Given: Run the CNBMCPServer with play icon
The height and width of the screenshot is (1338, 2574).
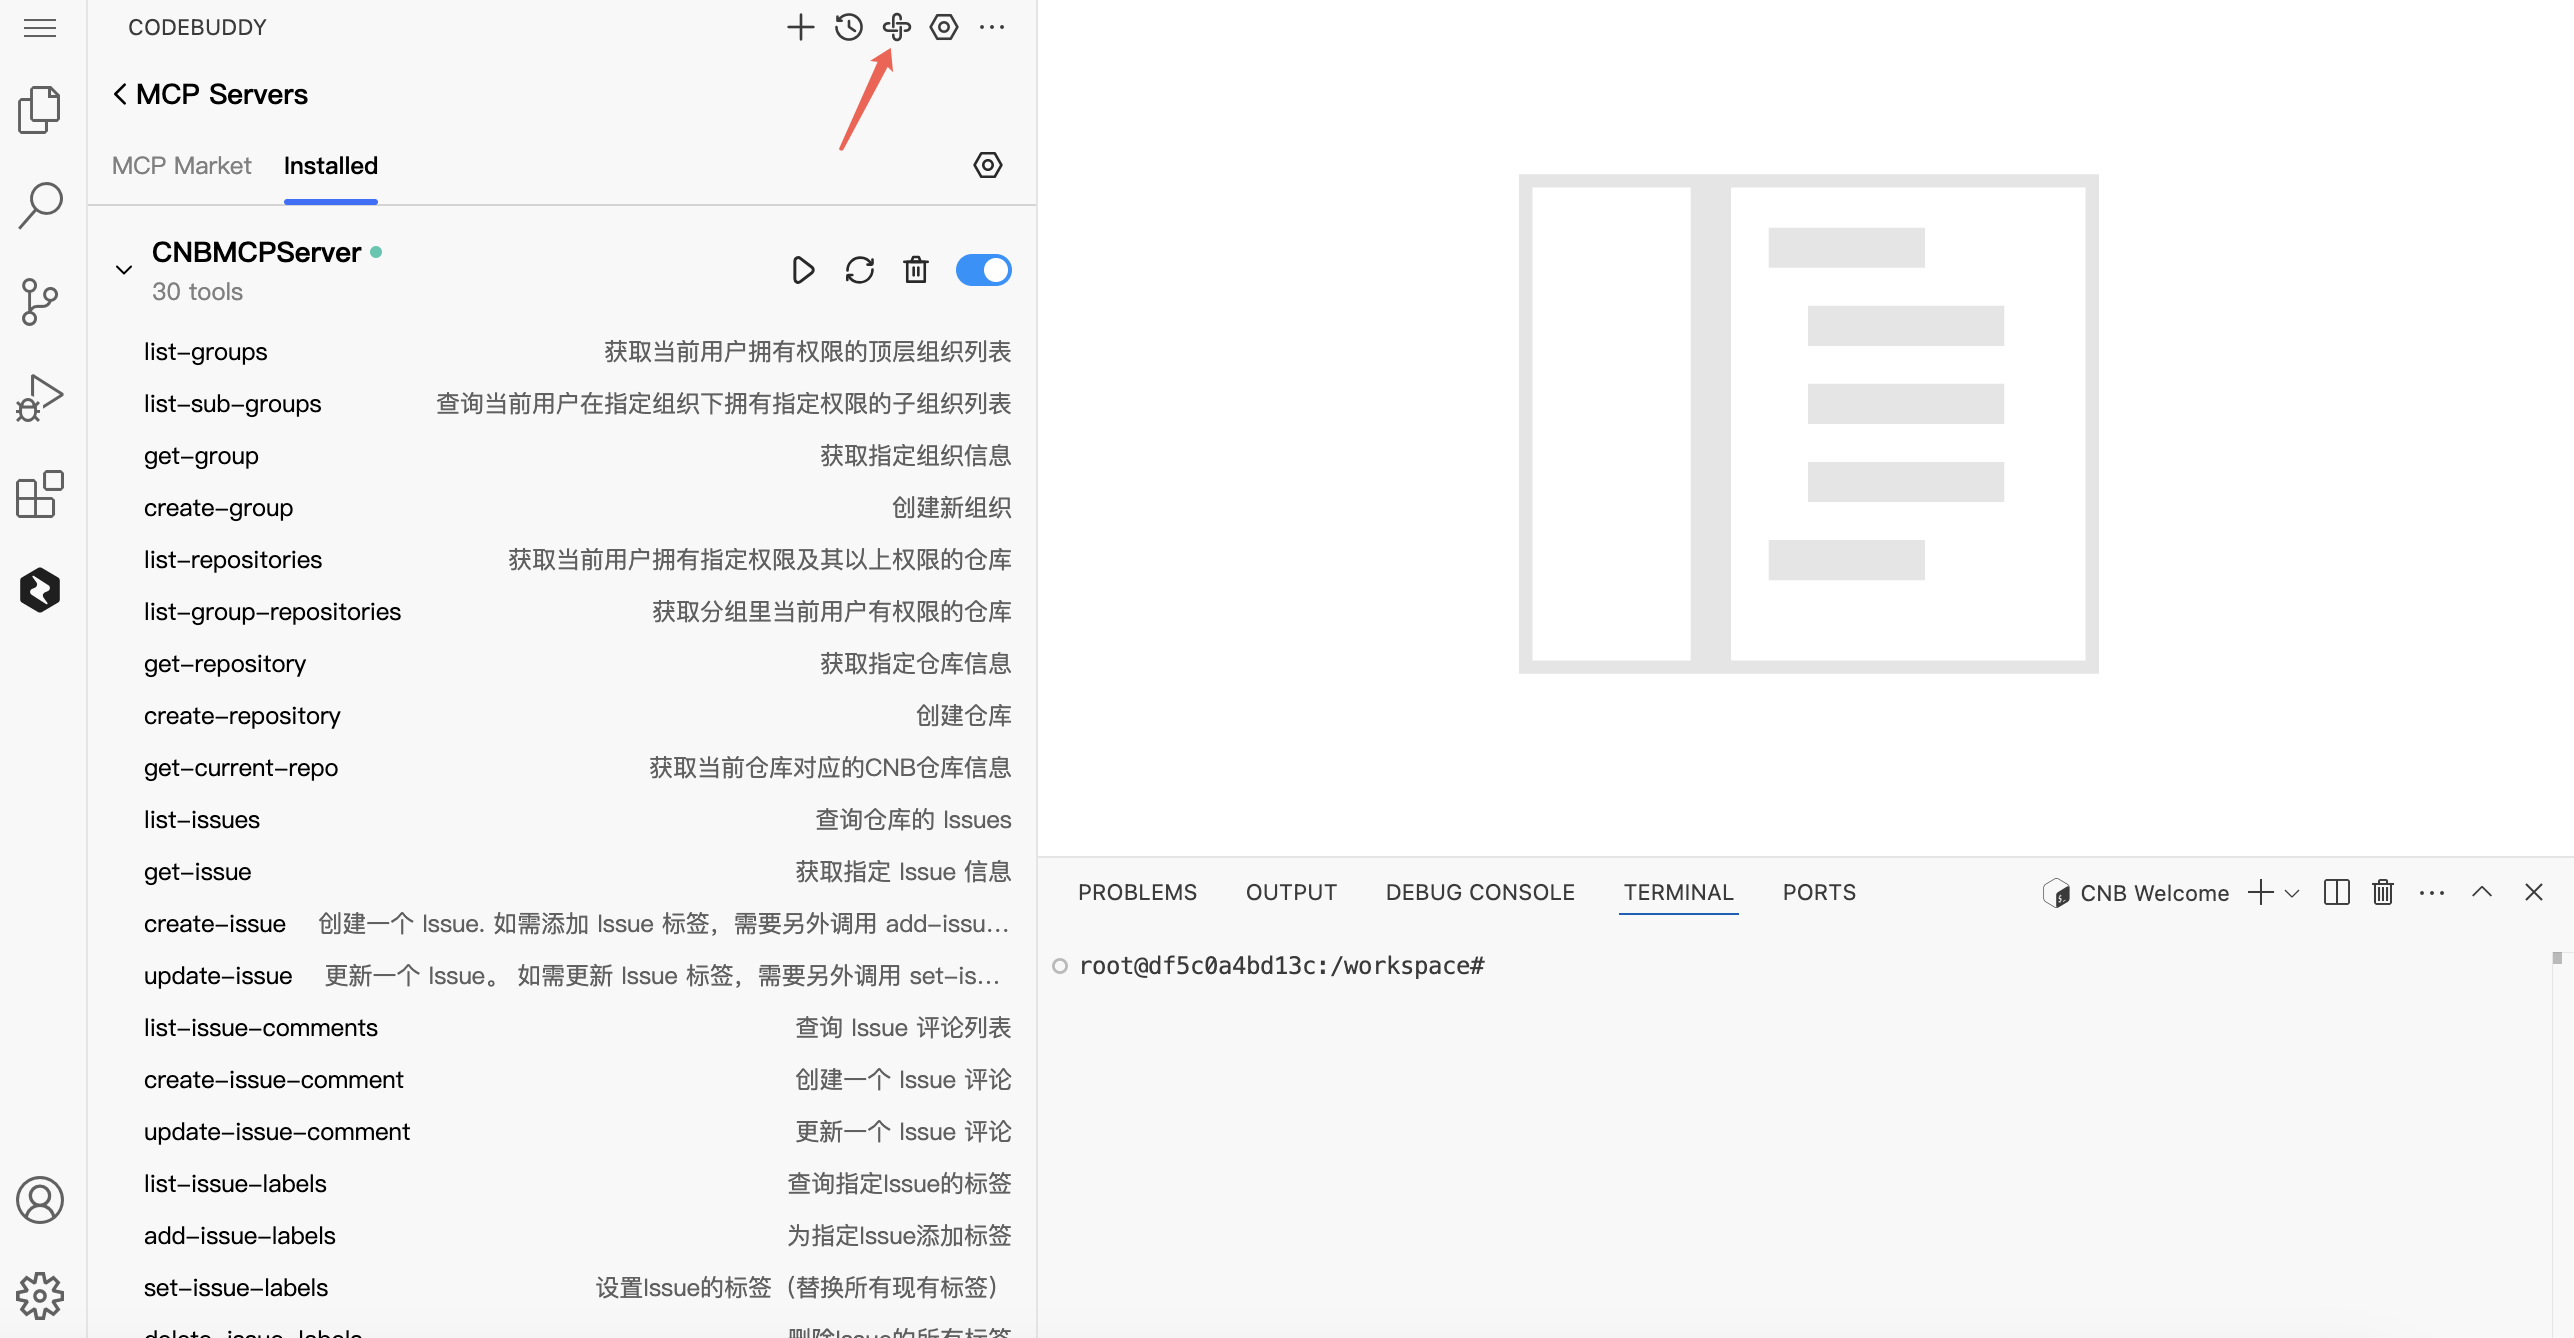Looking at the screenshot, I should 803,270.
